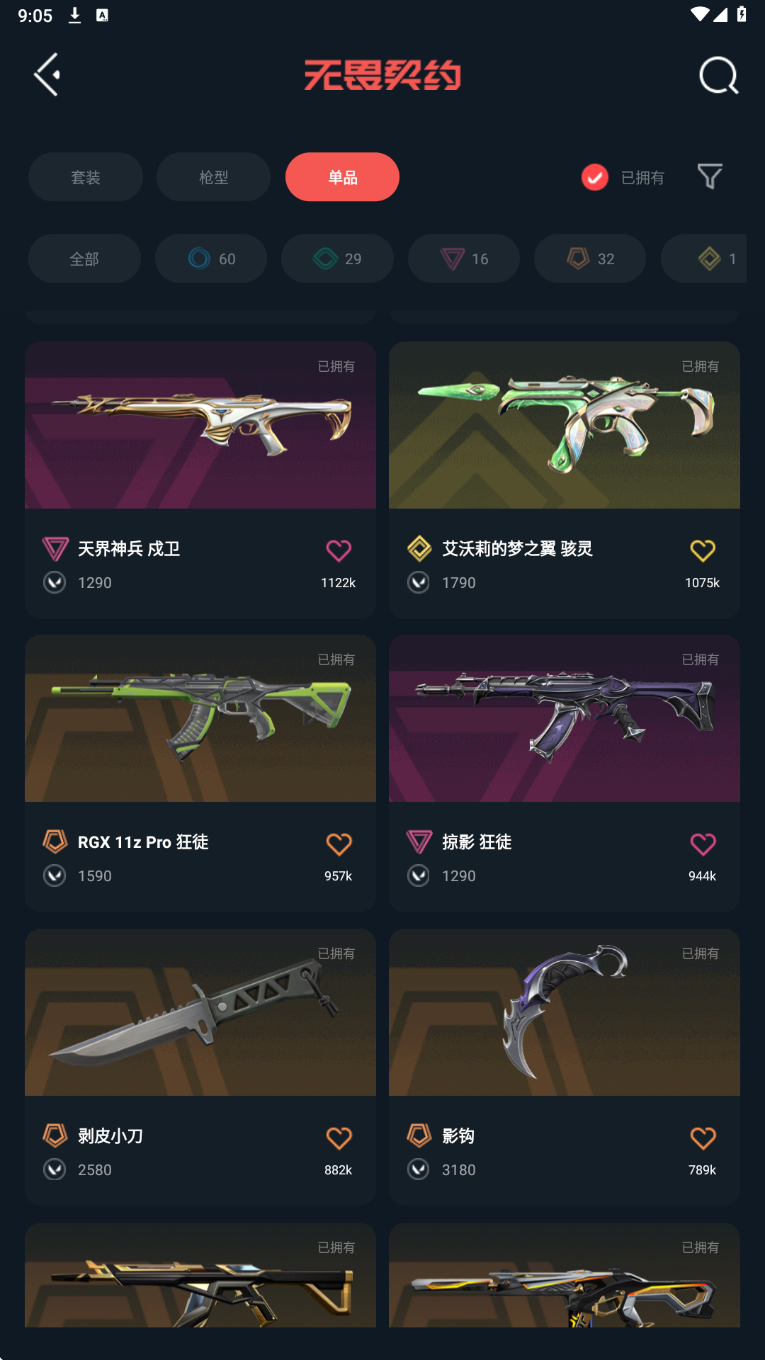
Task: Filter by blue tier showing 60
Action: tap(211, 259)
